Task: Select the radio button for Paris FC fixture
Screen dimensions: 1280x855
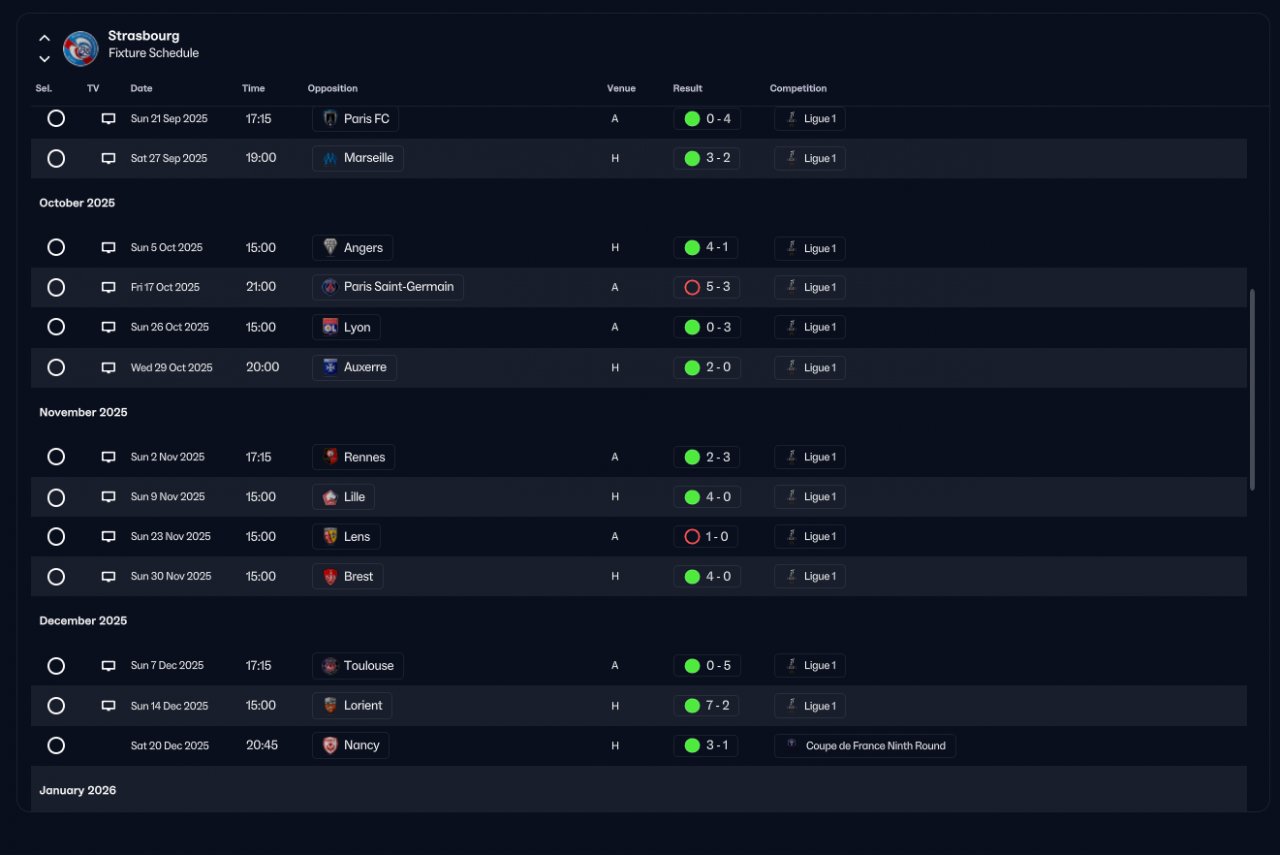Action: [56, 118]
